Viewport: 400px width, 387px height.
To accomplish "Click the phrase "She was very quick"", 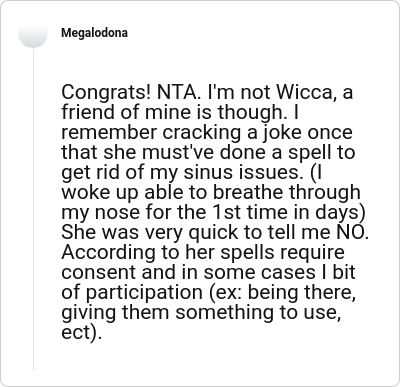I will click(x=150, y=232).
